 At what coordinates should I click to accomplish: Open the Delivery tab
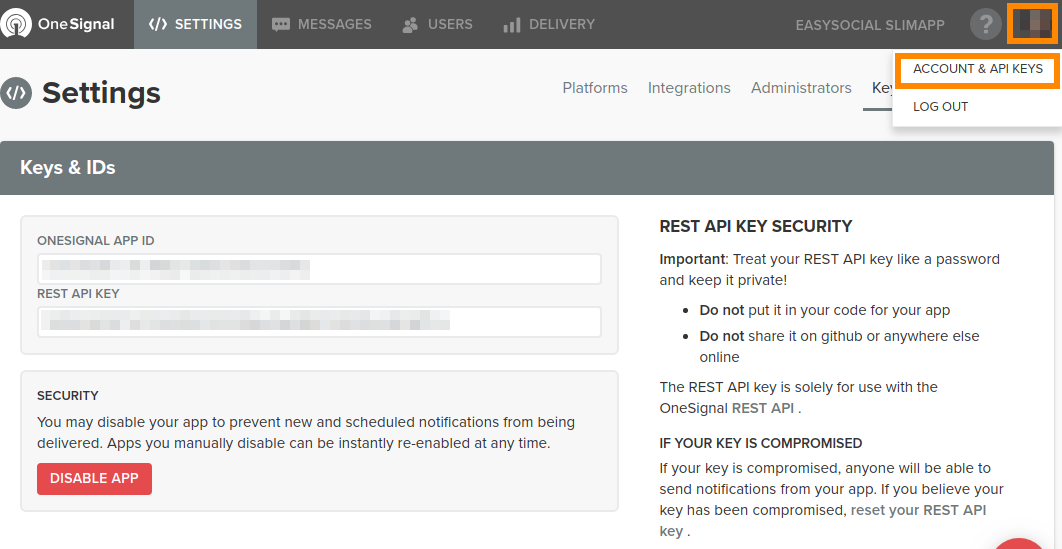pyautogui.click(x=549, y=24)
